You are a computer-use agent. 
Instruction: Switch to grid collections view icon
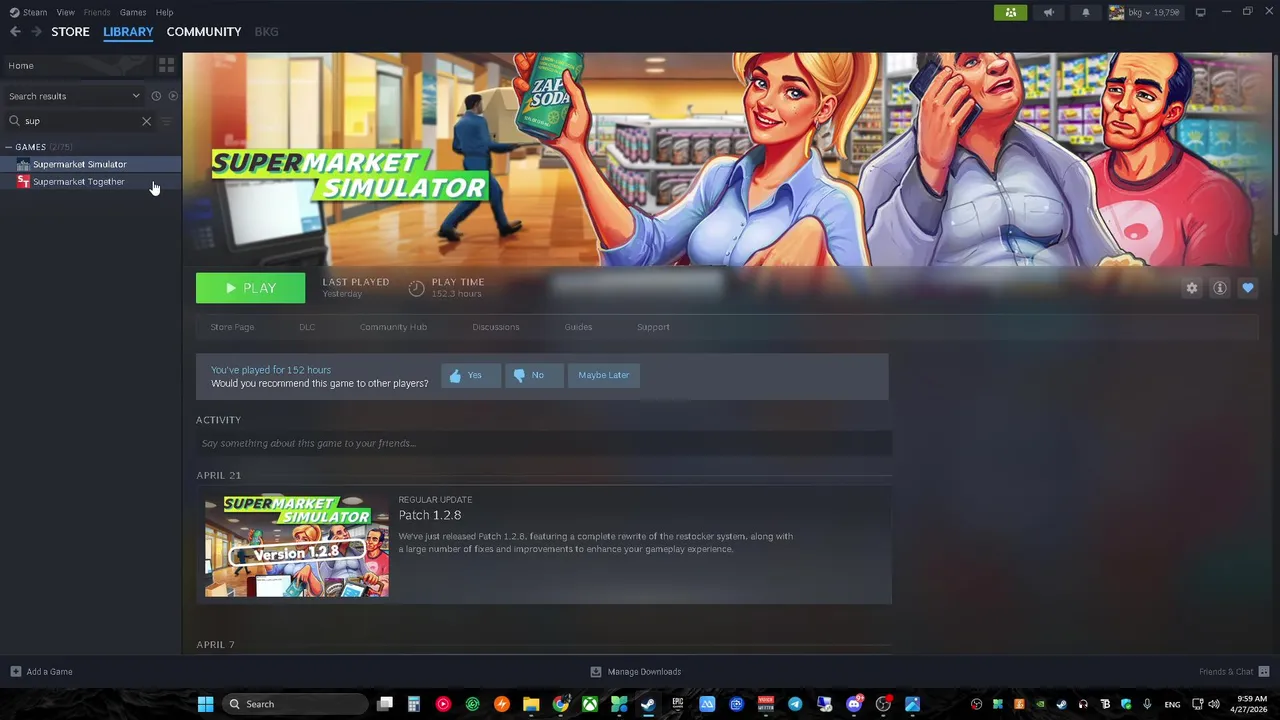coord(167,65)
